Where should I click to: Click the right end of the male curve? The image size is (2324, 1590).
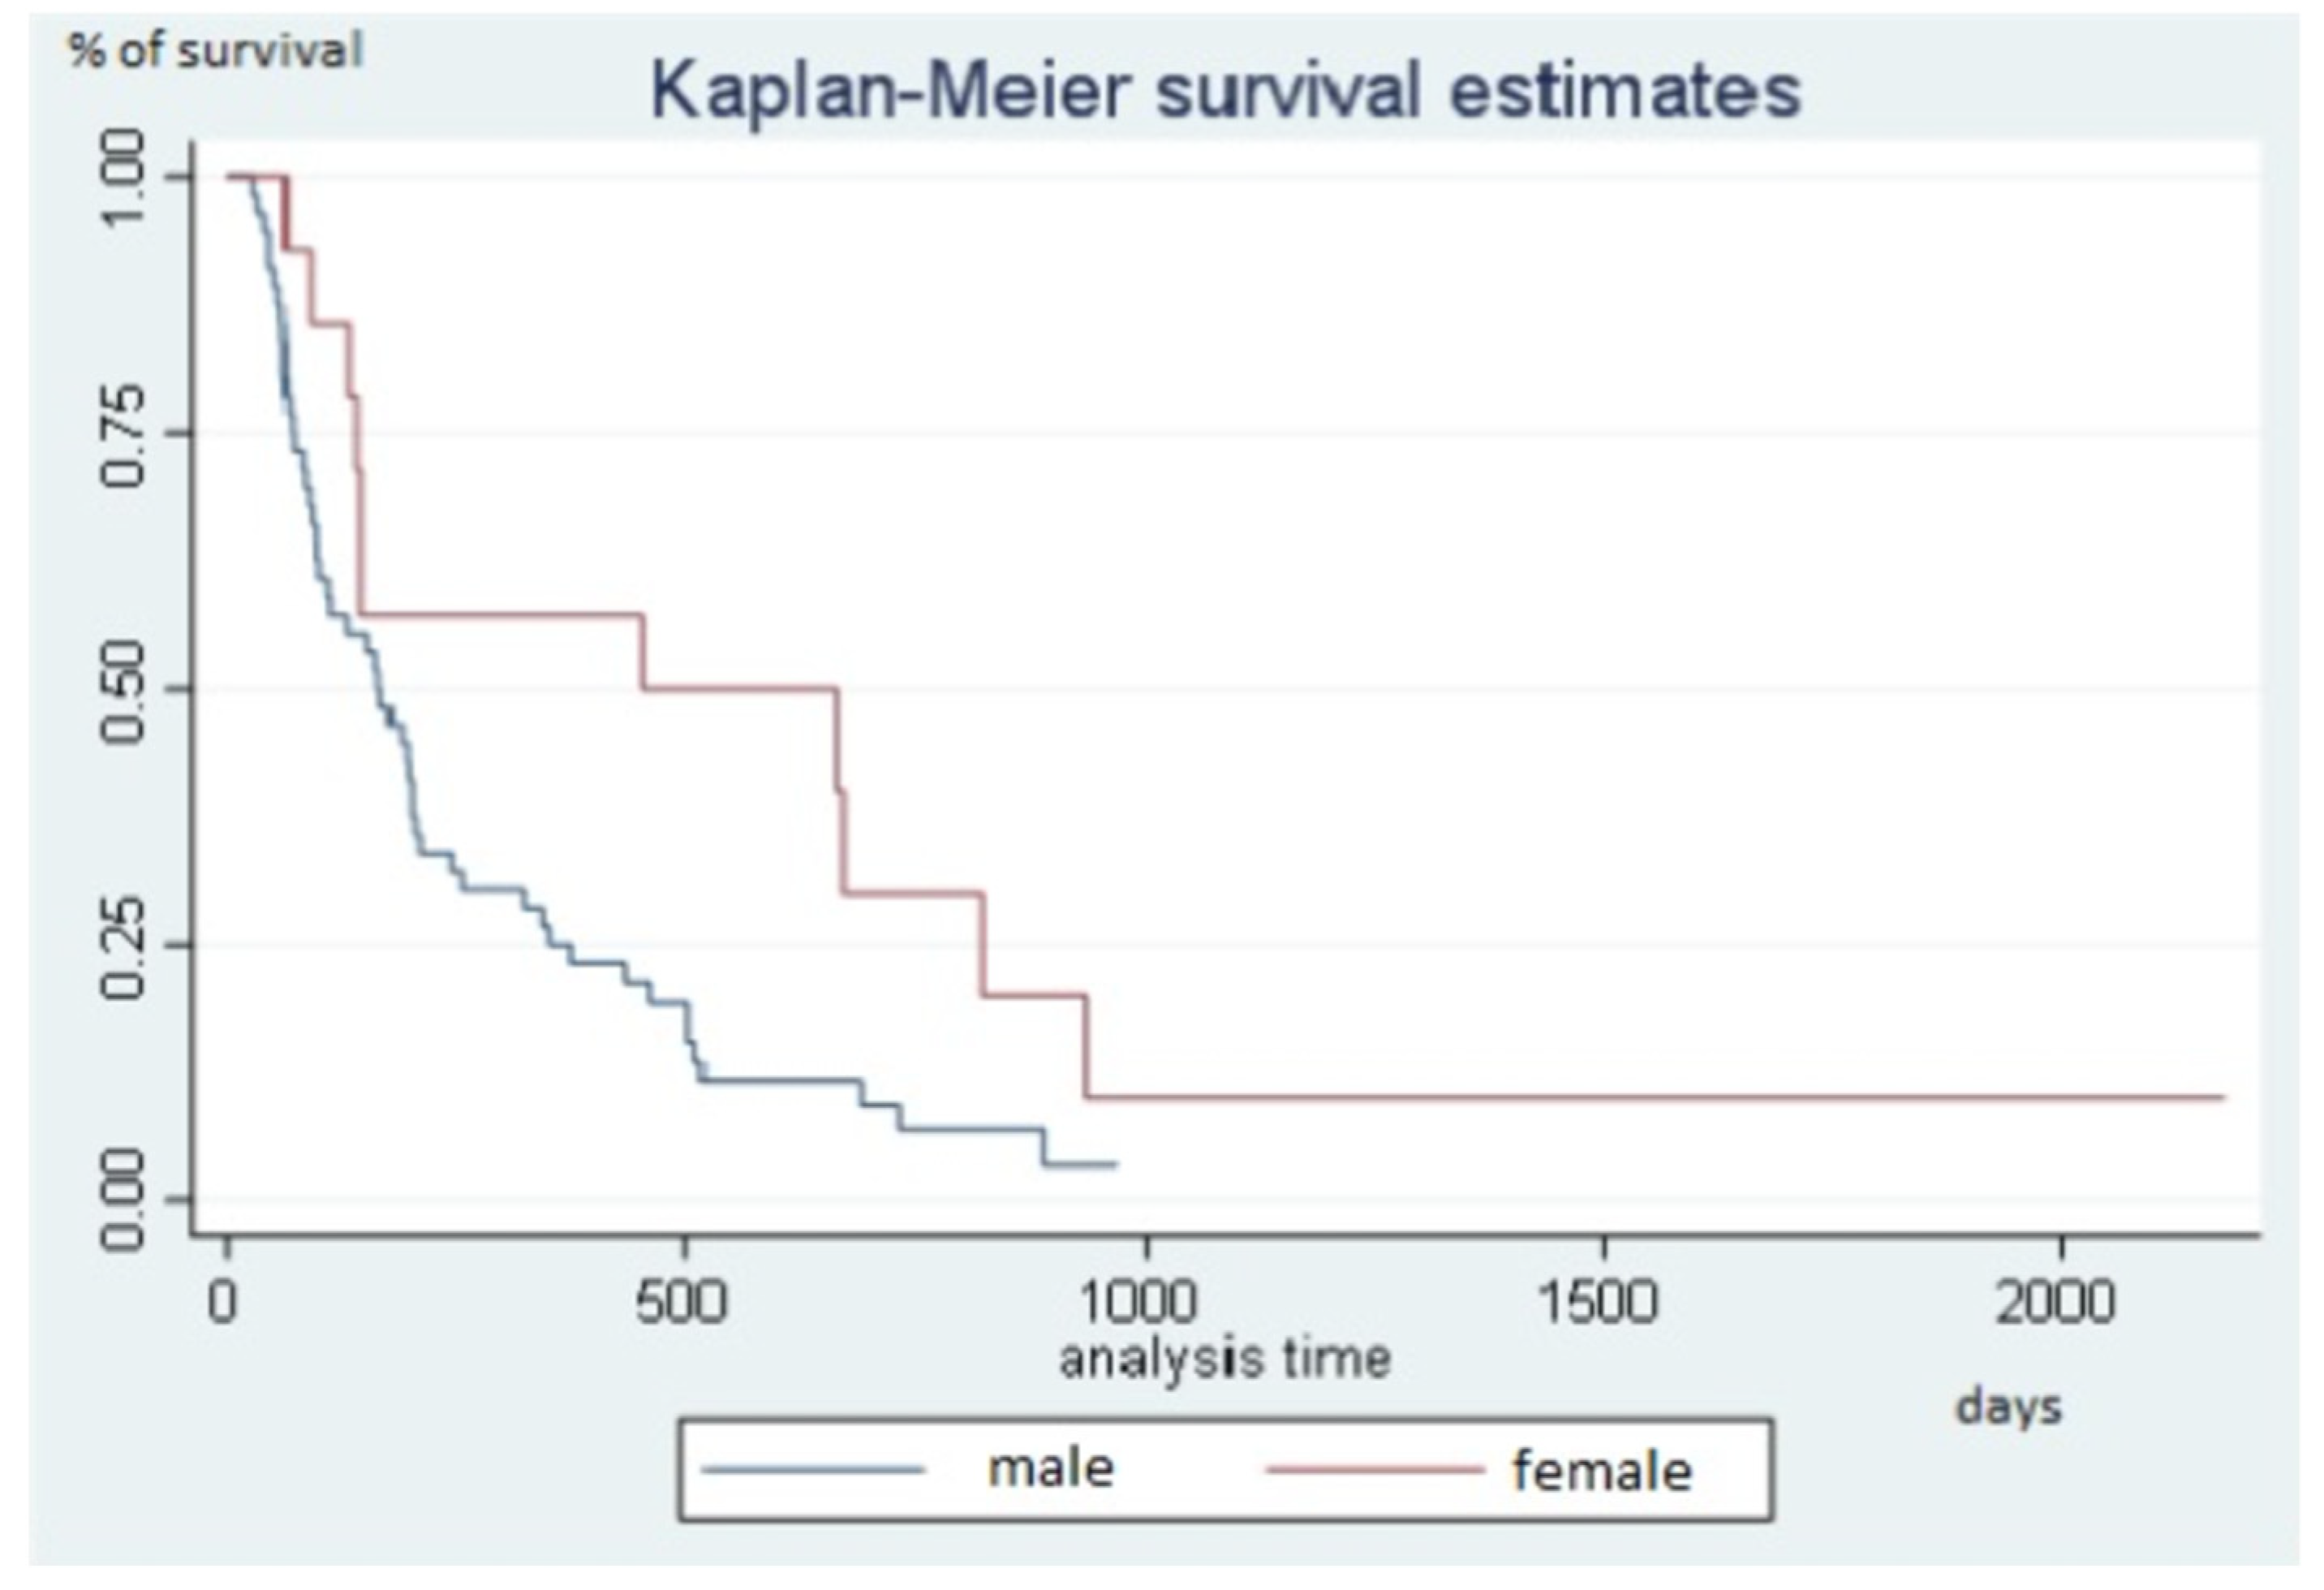tap(1114, 1164)
